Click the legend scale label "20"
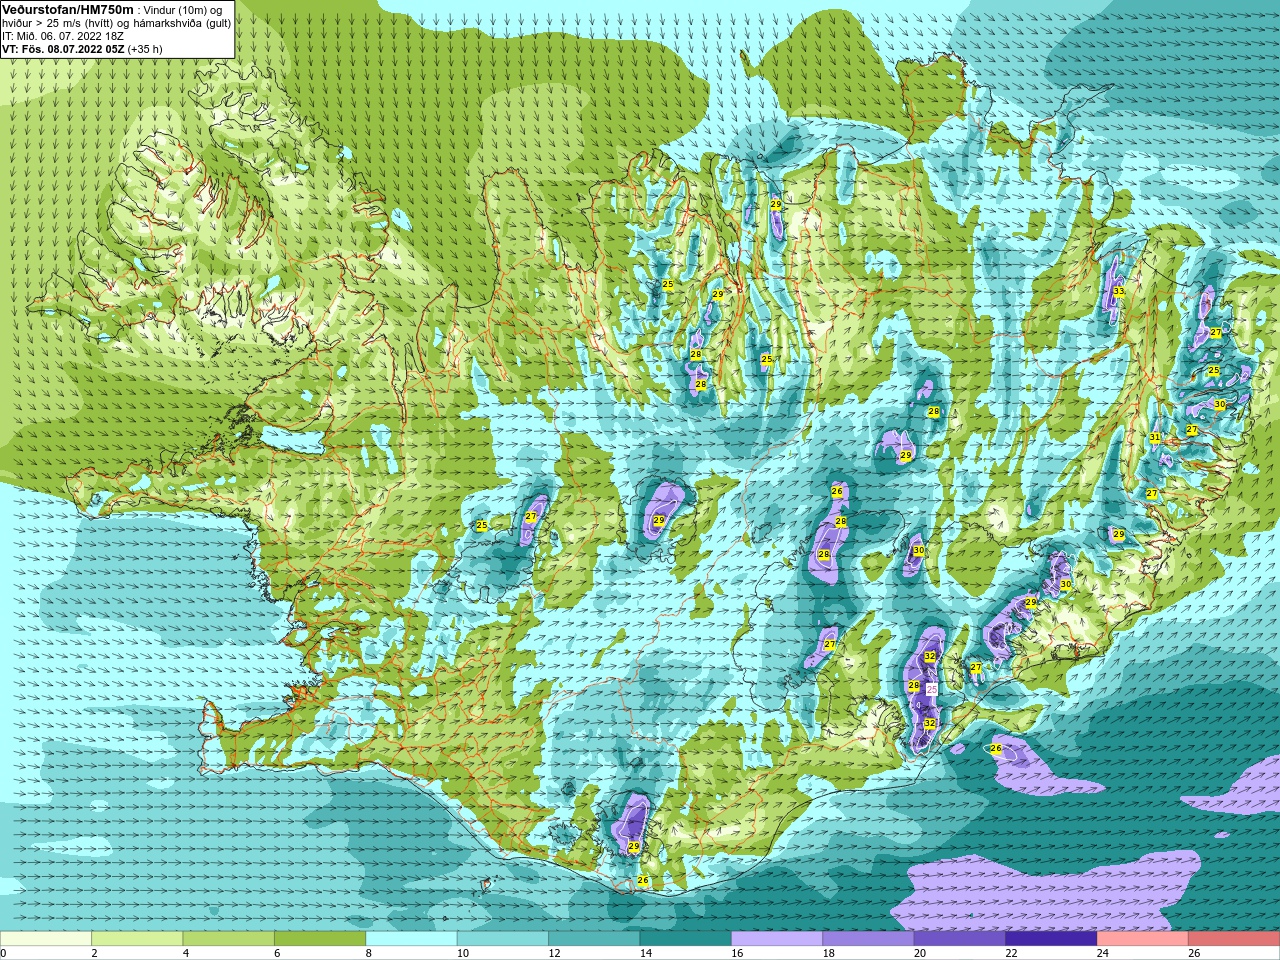The image size is (1280, 960). tap(920, 953)
